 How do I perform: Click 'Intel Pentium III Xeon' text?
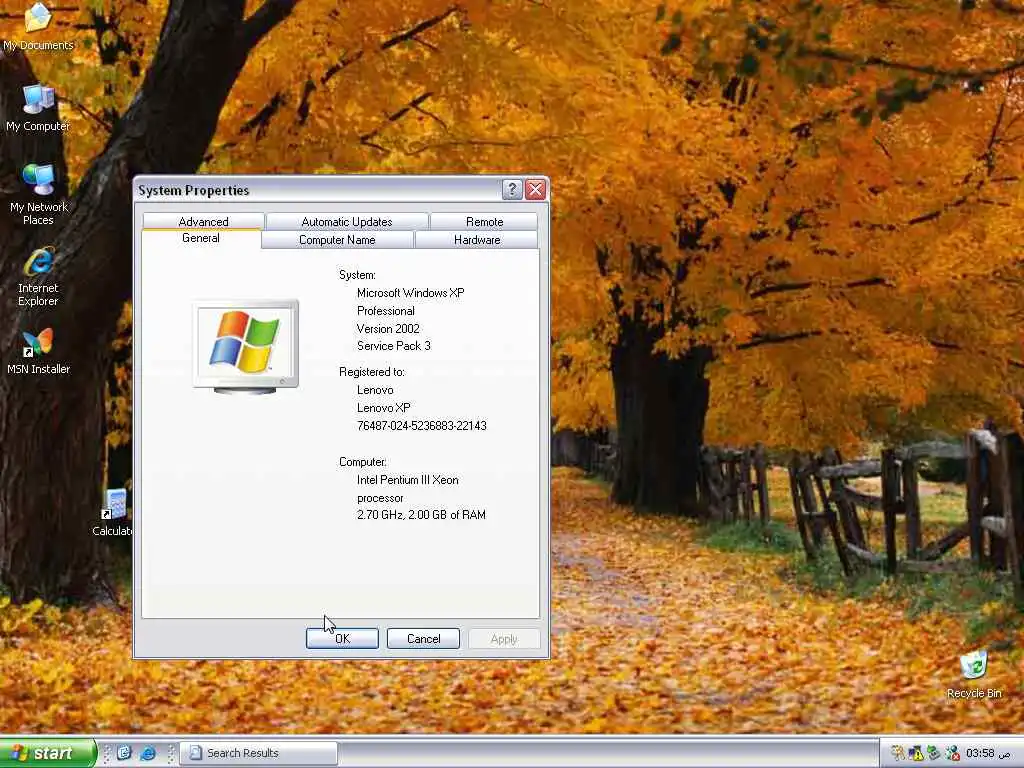pyautogui.click(x=408, y=480)
